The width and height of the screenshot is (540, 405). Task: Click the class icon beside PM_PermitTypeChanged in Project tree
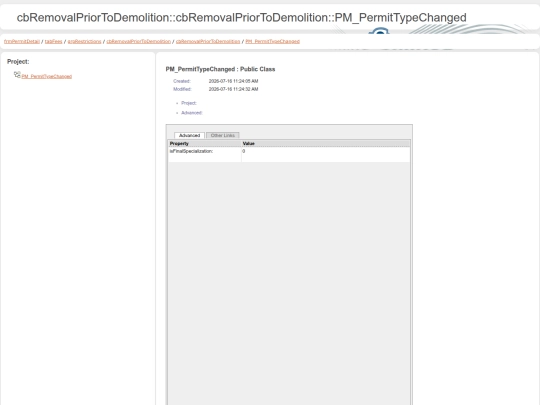(17, 75)
